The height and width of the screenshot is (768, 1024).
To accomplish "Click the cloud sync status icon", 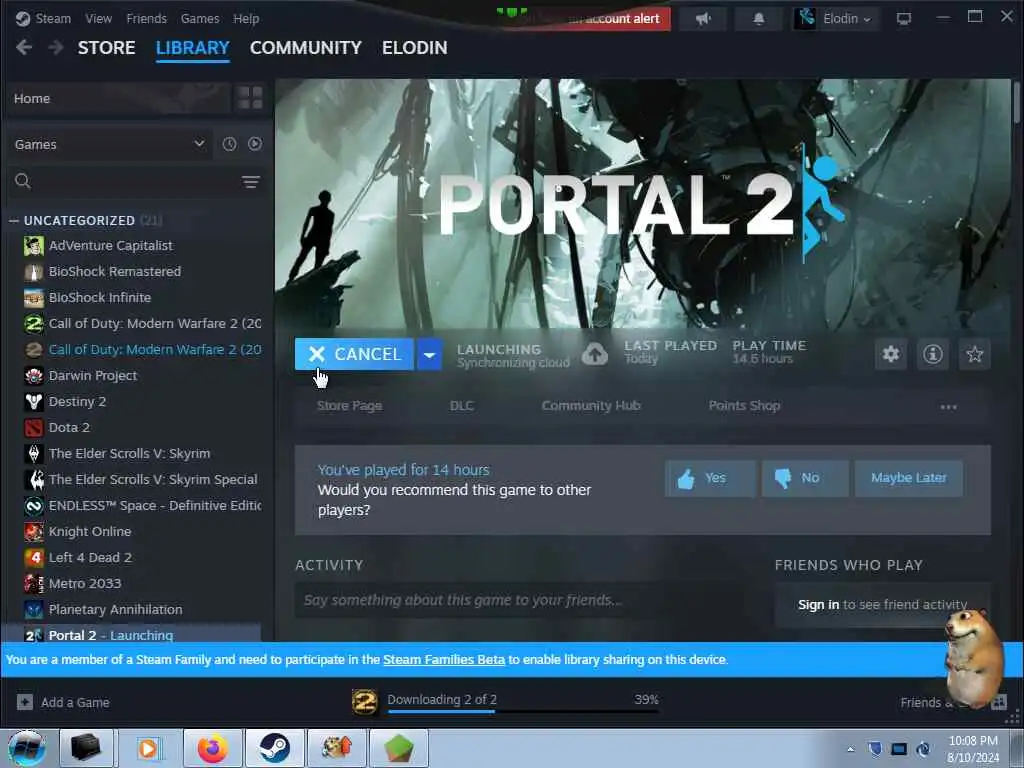I will click(x=594, y=354).
